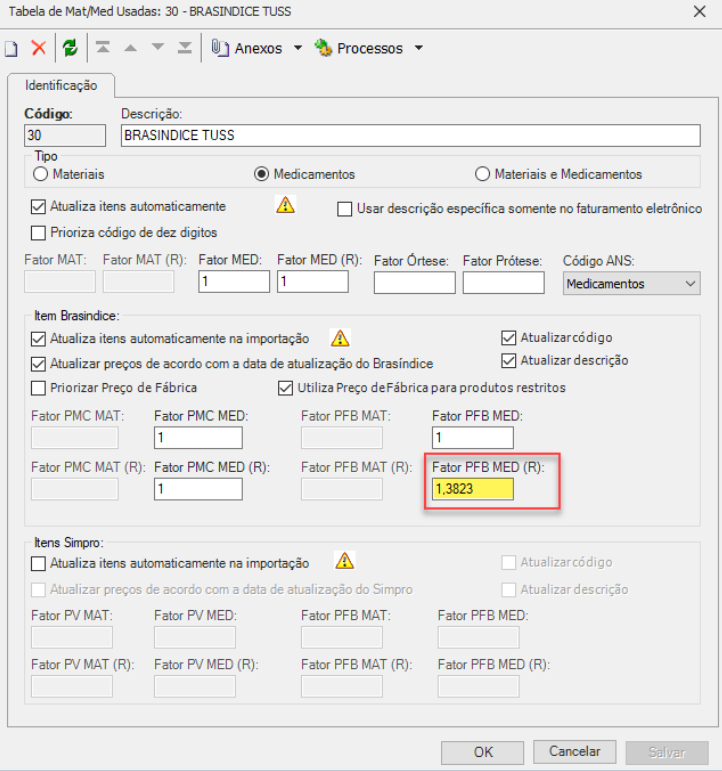Go to first record arrow icon

(x=103, y=48)
